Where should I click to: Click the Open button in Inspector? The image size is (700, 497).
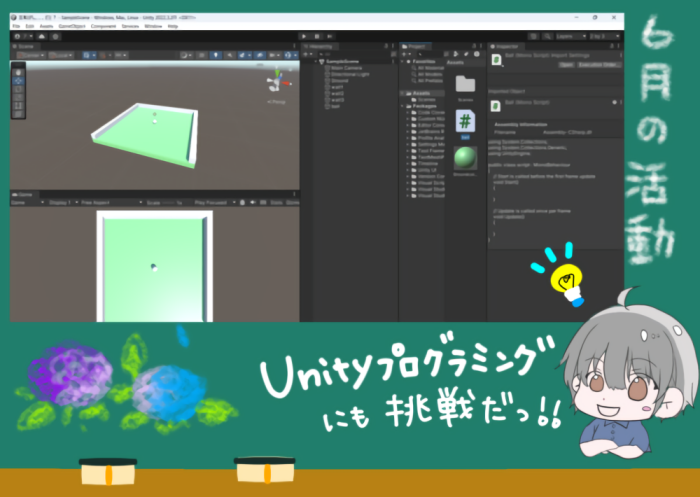[566, 64]
